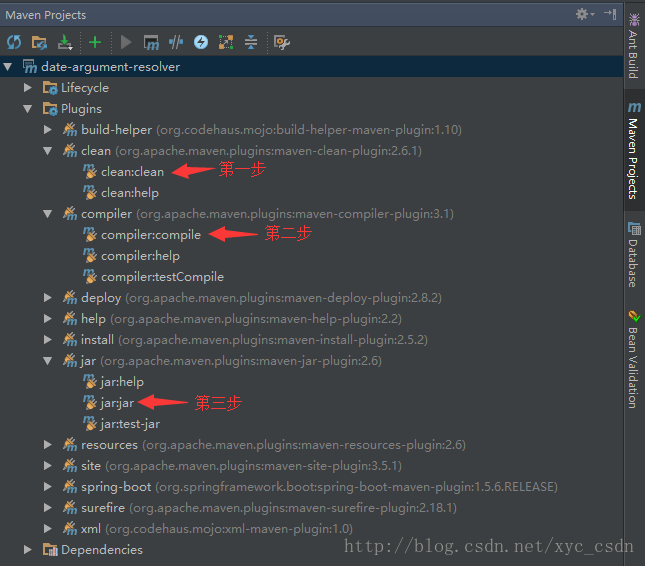
Task: Expand the resources plugin
Action: pyautogui.click(x=48, y=445)
